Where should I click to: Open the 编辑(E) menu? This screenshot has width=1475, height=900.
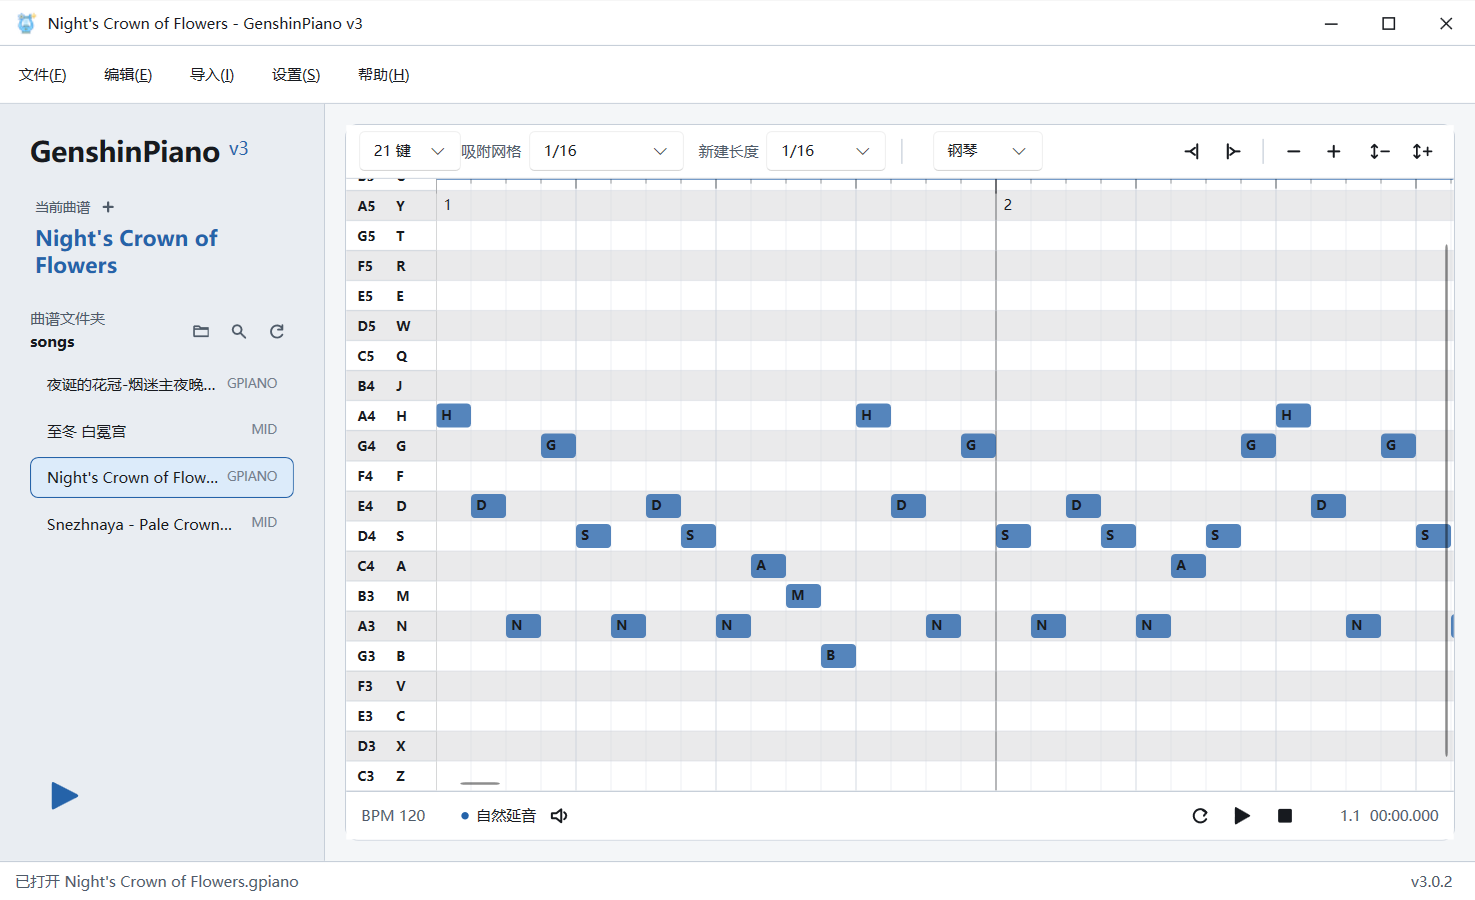coord(128,75)
